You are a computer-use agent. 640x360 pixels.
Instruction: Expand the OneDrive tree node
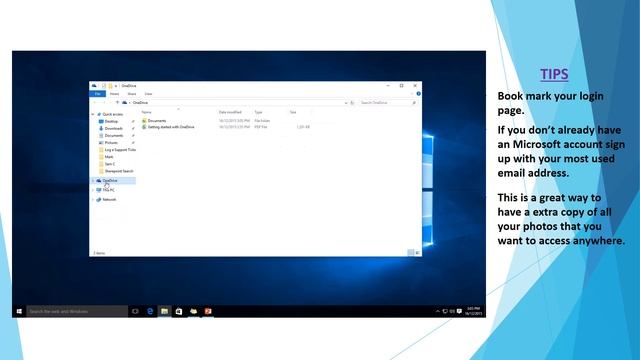click(x=93, y=180)
